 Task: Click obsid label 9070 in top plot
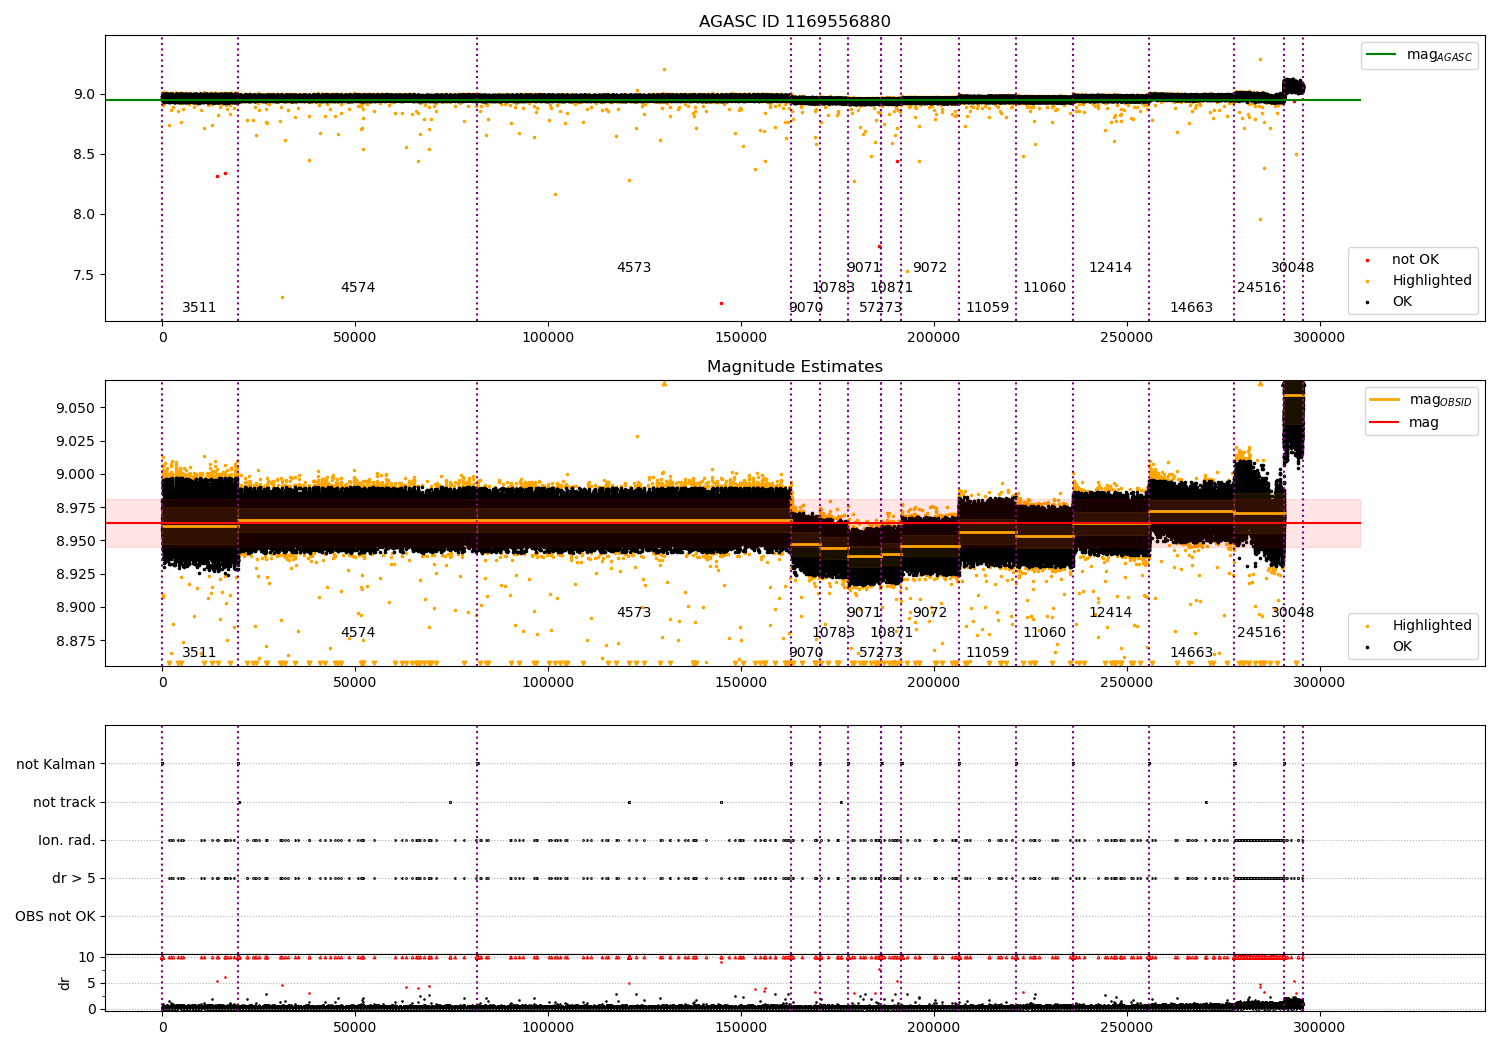pos(806,308)
